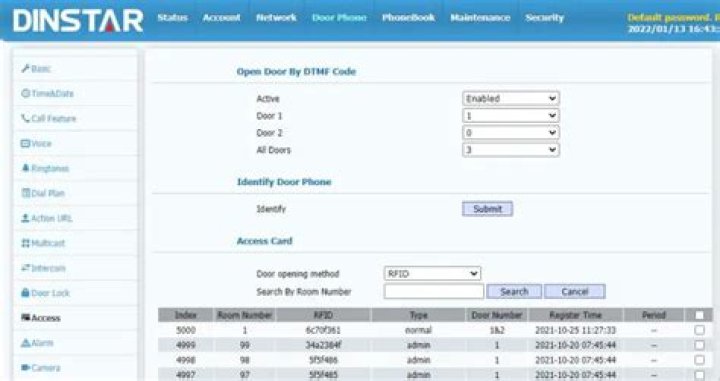Expand the Door 1 code dropdown
The image size is (720, 381).
(x=511, y=116)
